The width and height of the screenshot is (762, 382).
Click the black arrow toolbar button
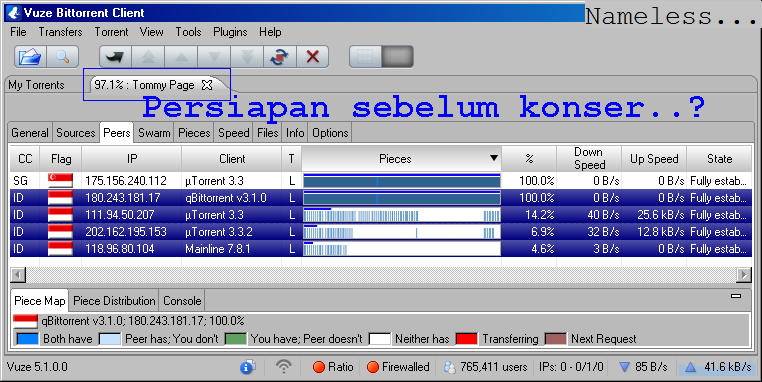tap(115, 57)
